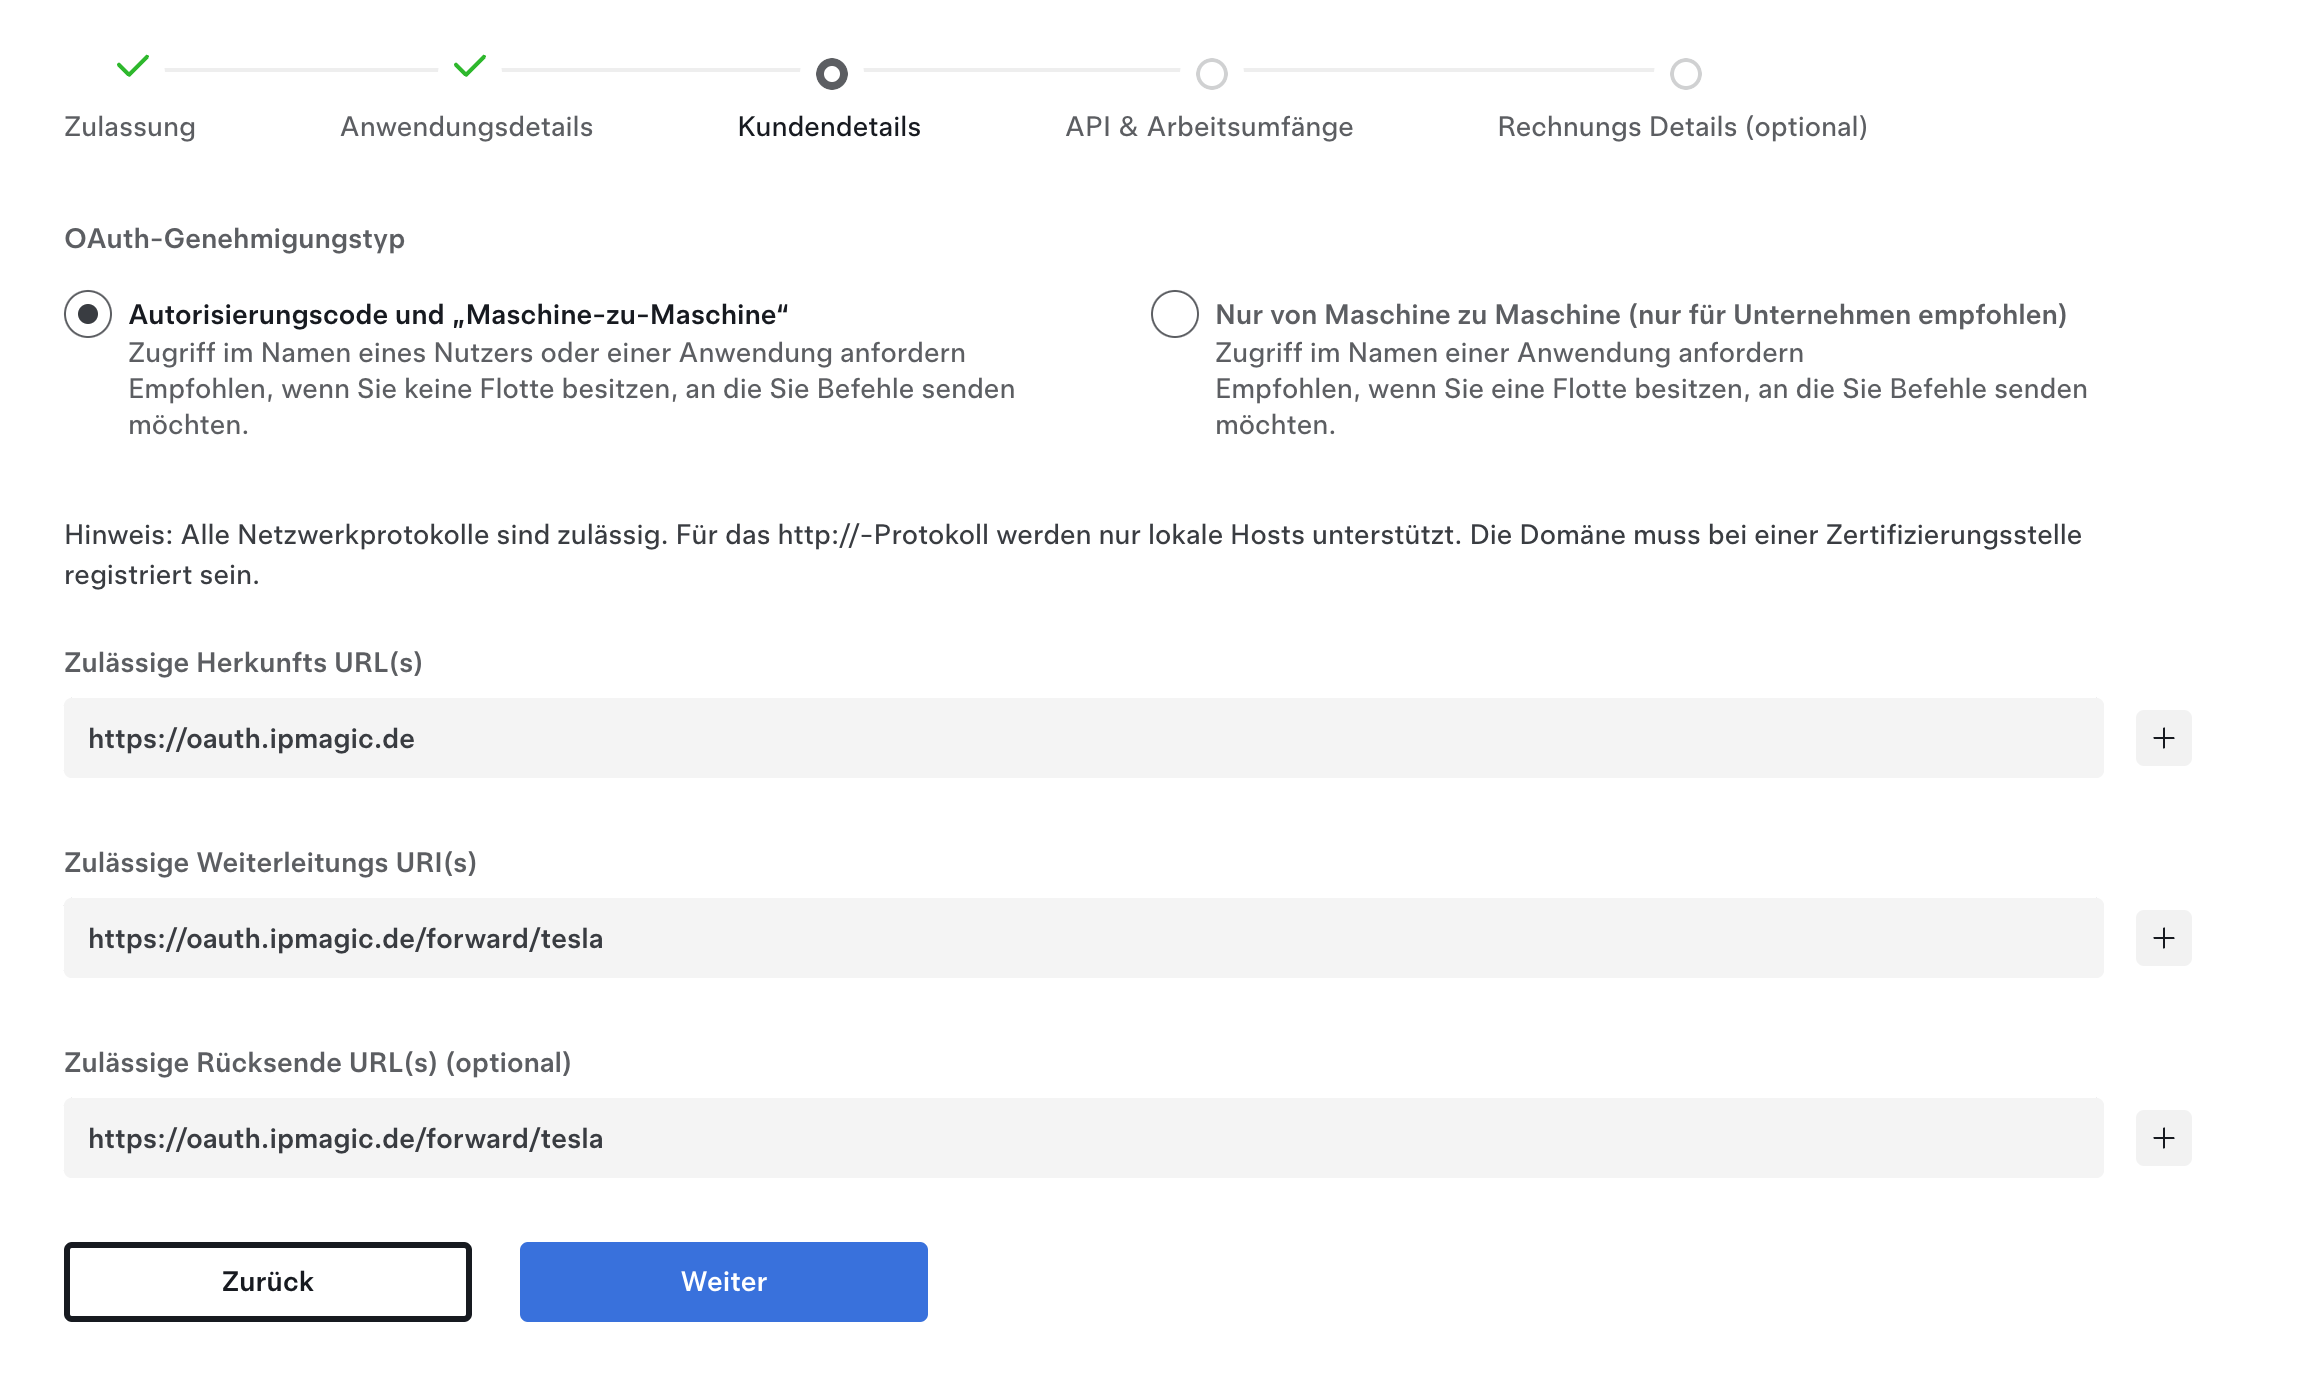Focus the Zulässige Weiterleitungs URI input field
Viewport: 2308px width, 1396px height.
[1084, 938]
